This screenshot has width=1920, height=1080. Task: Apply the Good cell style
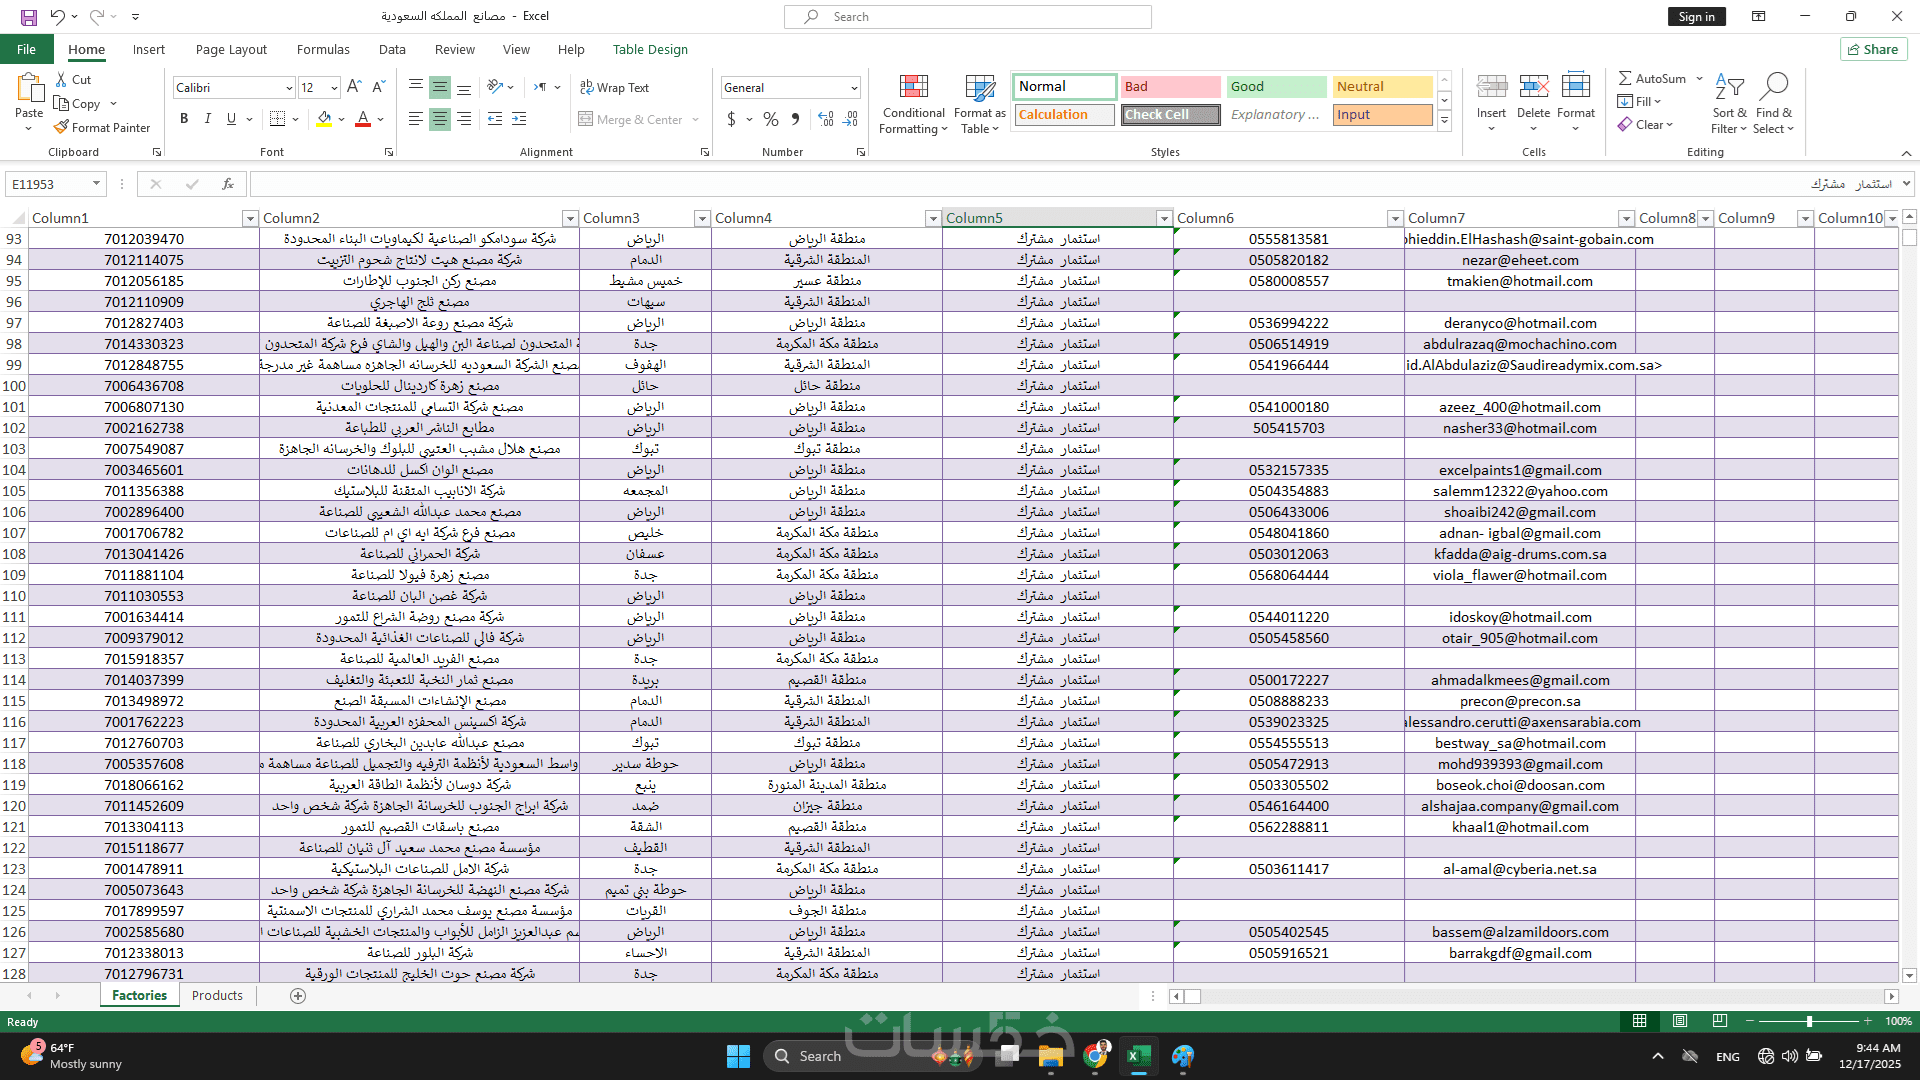click(x=1275, y=87)
